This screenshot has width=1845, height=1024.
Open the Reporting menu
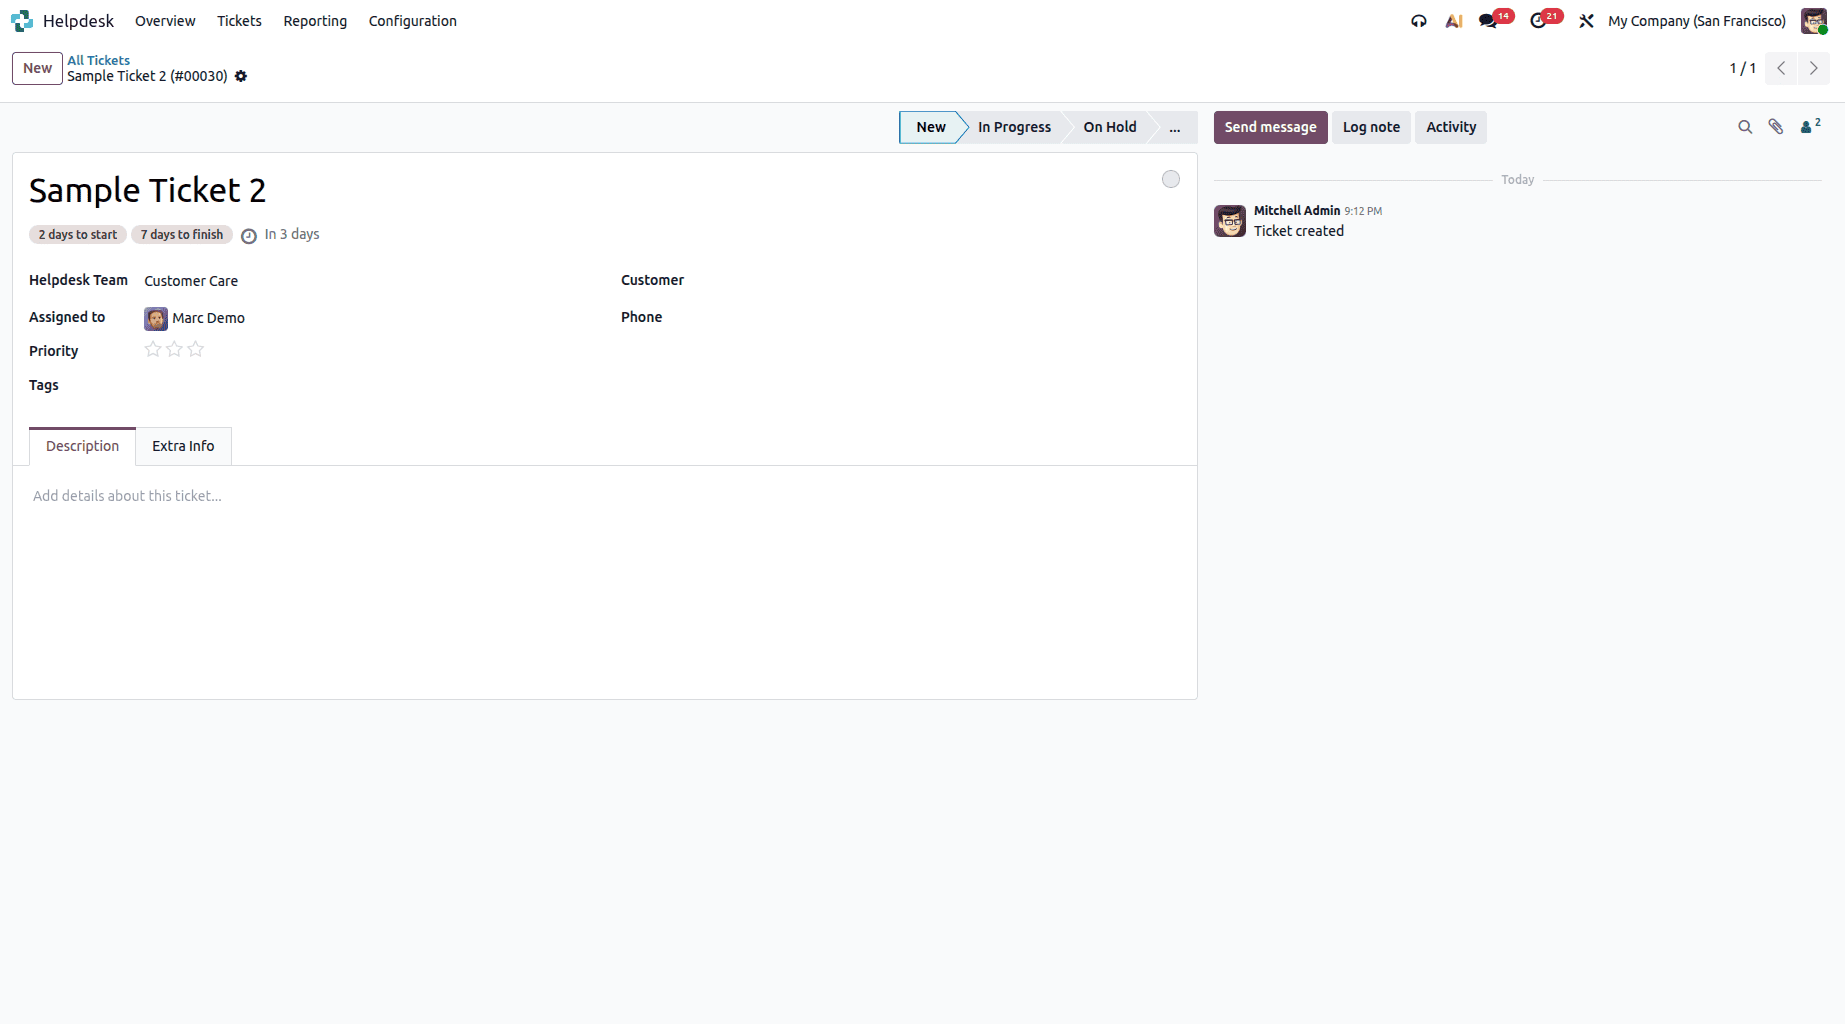(315, 21)
